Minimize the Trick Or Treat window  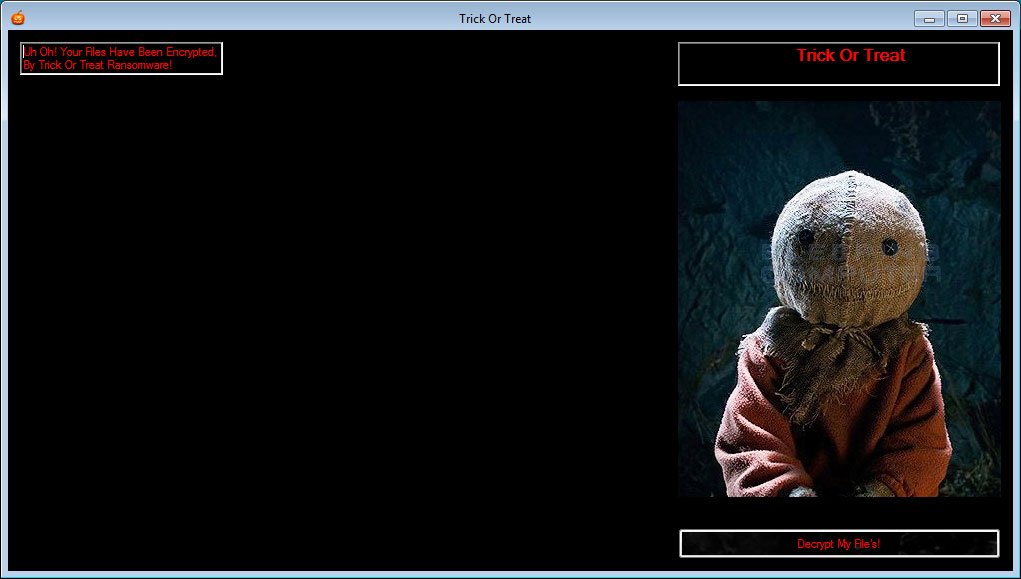click(x=929, y=19)
